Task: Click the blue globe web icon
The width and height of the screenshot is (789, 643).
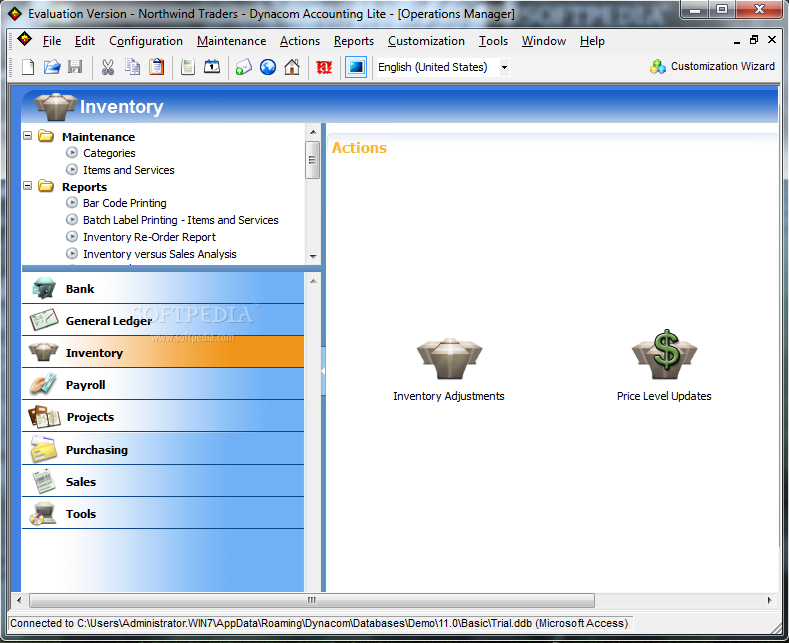Action: pos(268,67)
